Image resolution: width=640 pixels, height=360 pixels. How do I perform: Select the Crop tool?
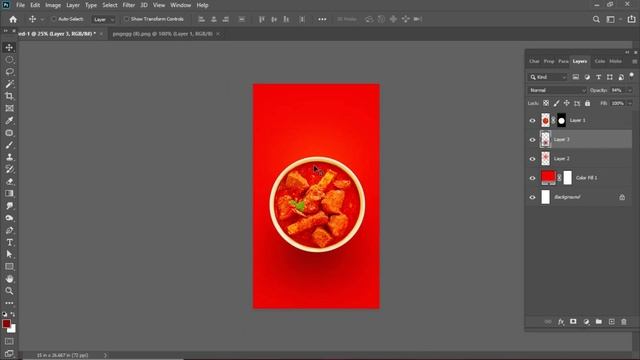click(x=9, y=96)
